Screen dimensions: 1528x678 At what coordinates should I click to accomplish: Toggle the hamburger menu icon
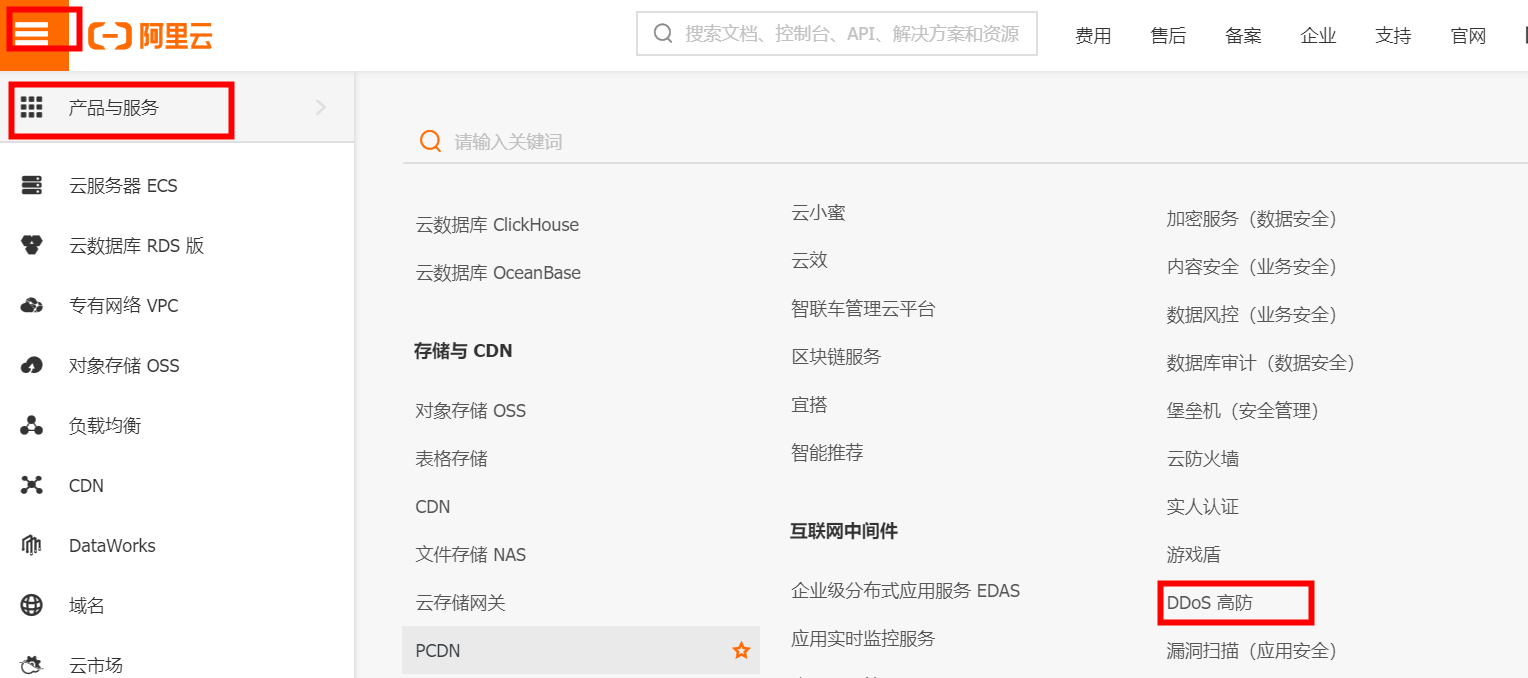click(x=32, y=32)
